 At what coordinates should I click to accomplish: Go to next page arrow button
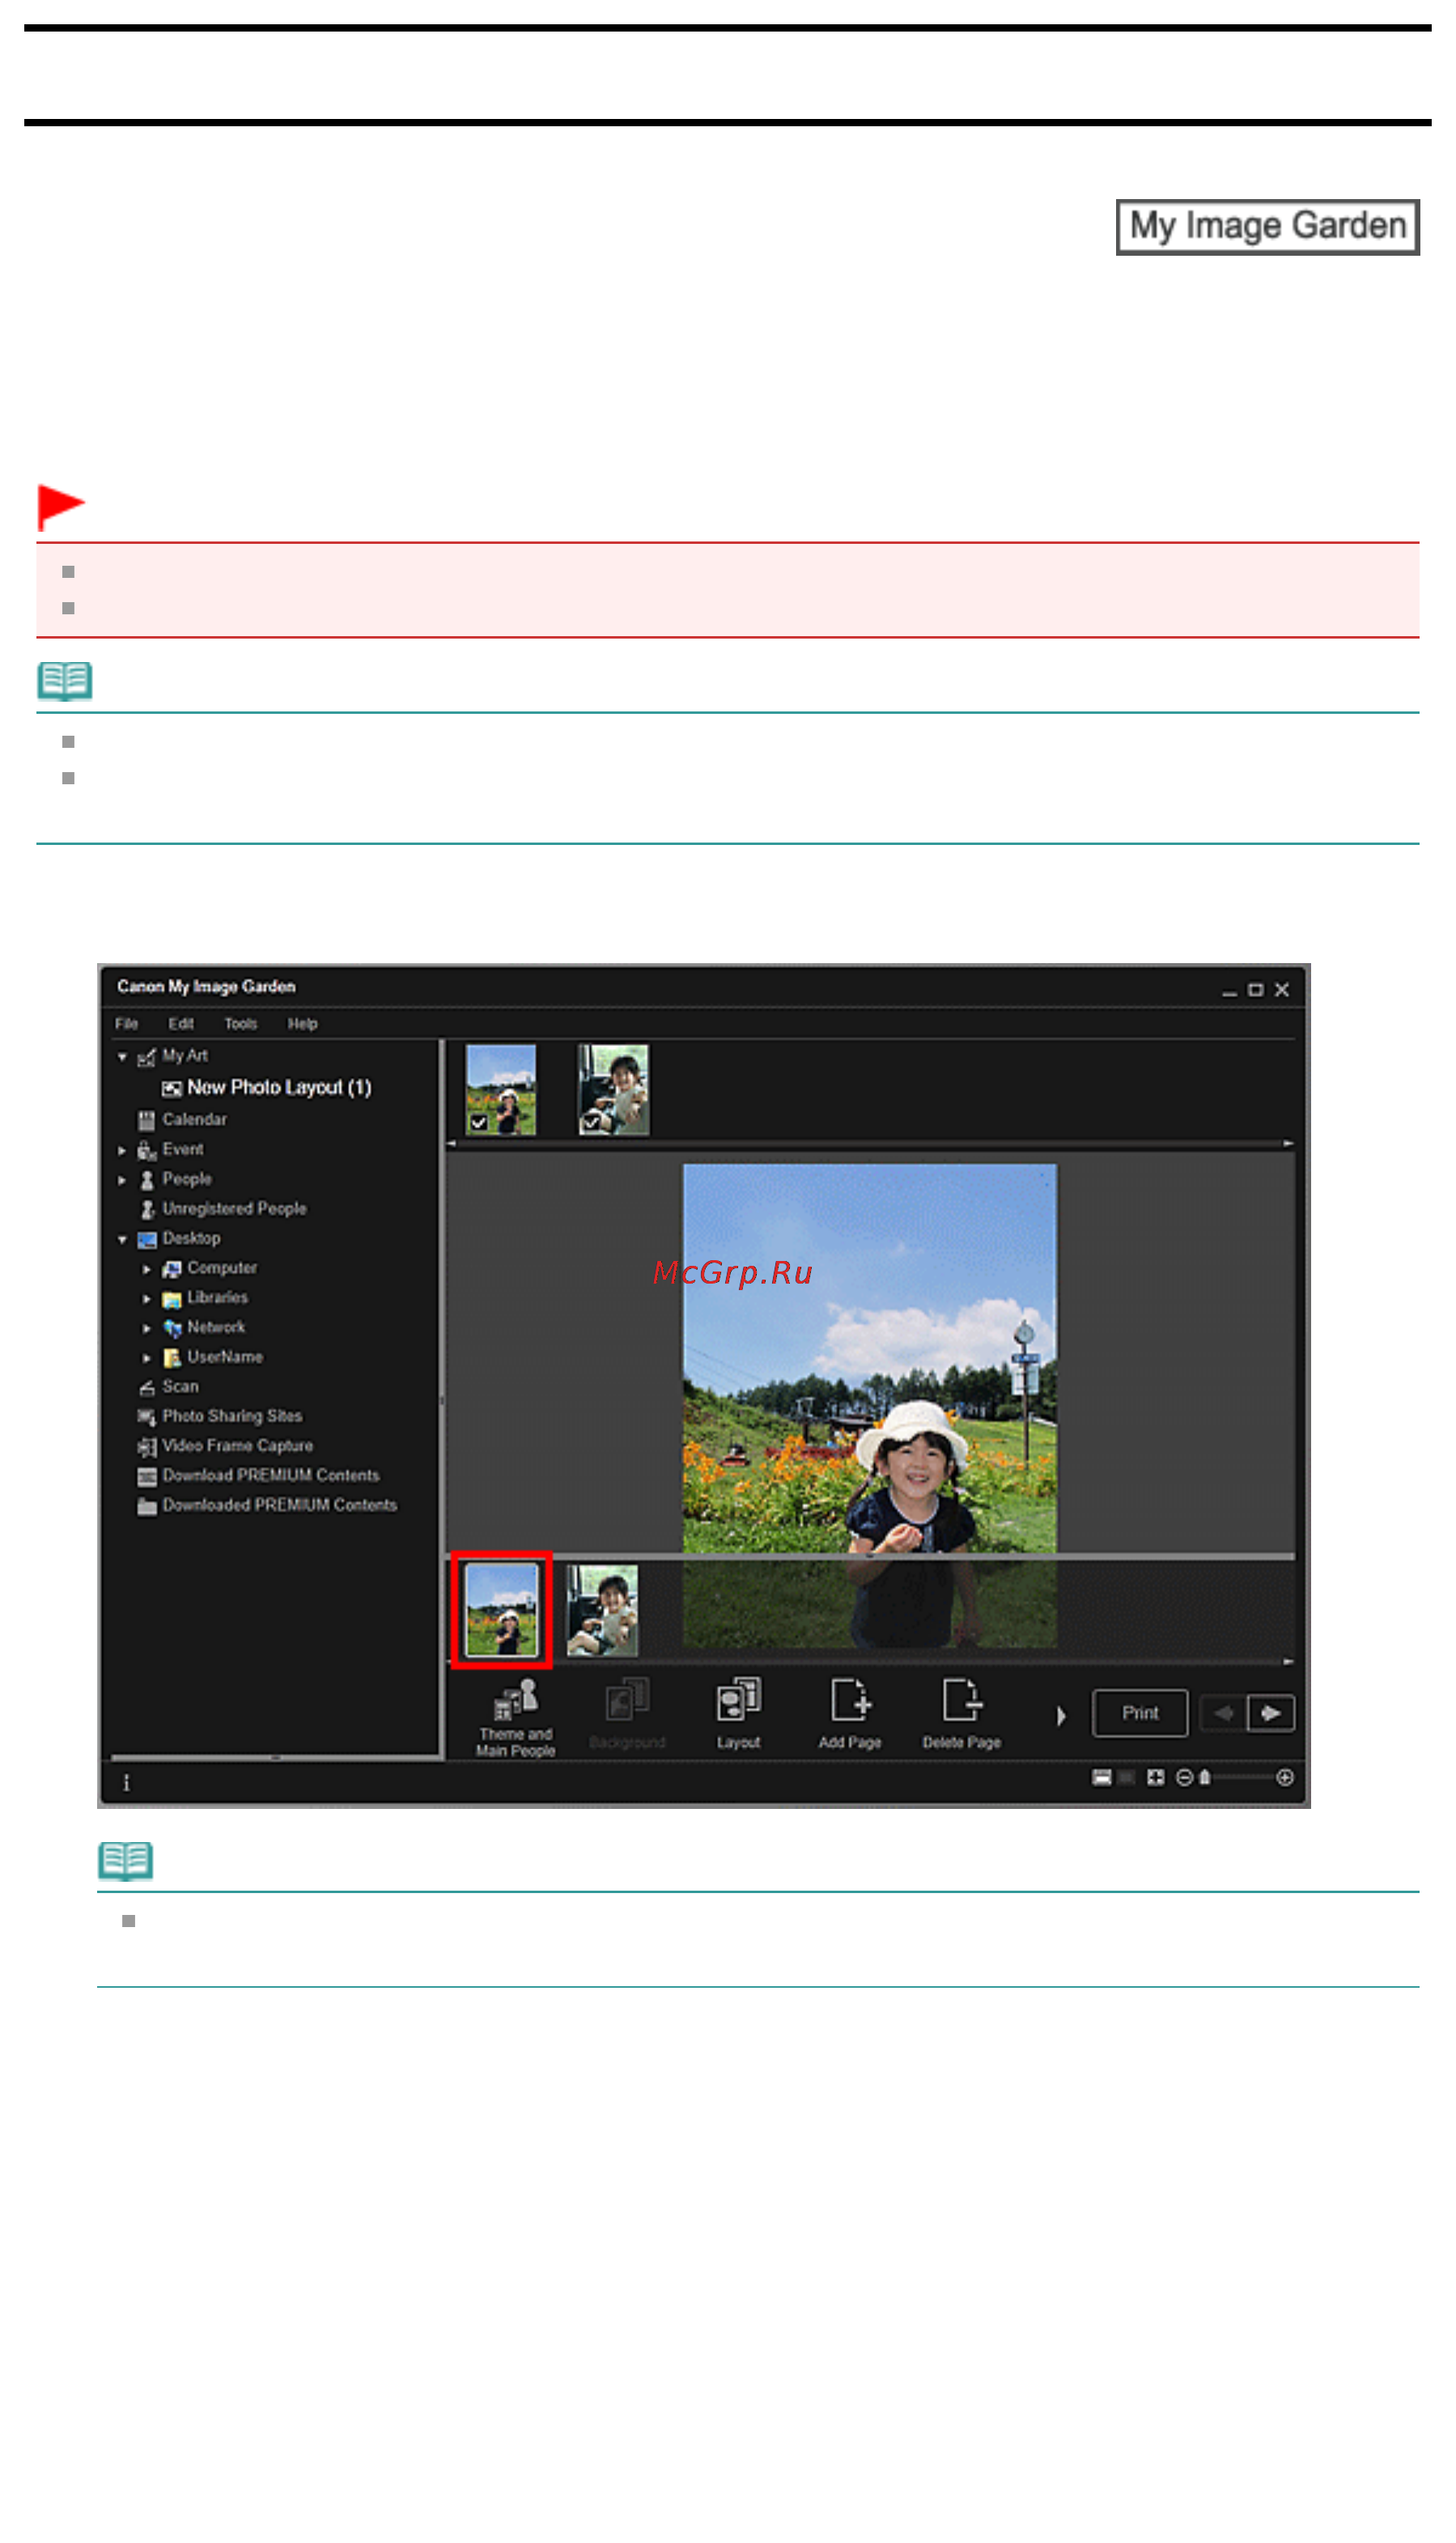(1271, 1713)
